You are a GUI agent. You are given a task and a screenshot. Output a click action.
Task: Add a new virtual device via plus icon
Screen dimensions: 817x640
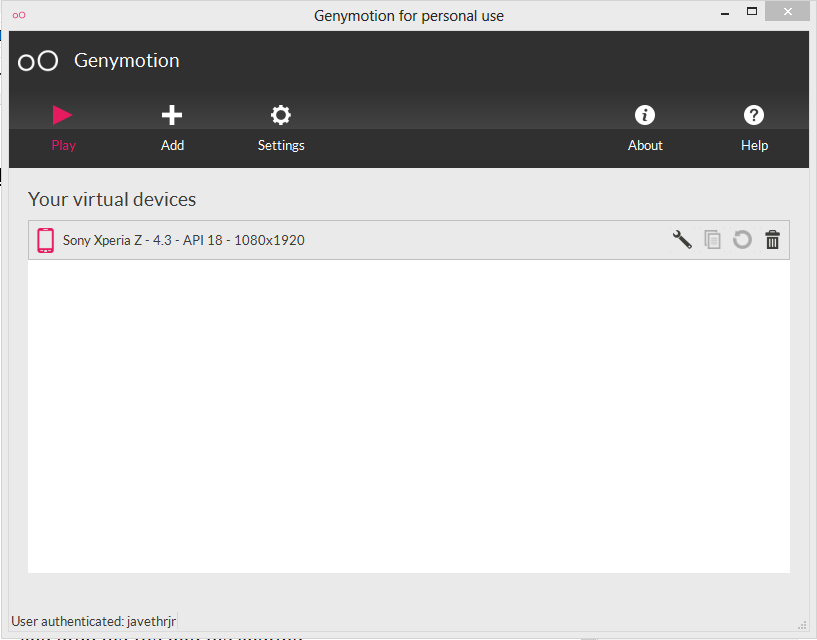pos(172,115)
